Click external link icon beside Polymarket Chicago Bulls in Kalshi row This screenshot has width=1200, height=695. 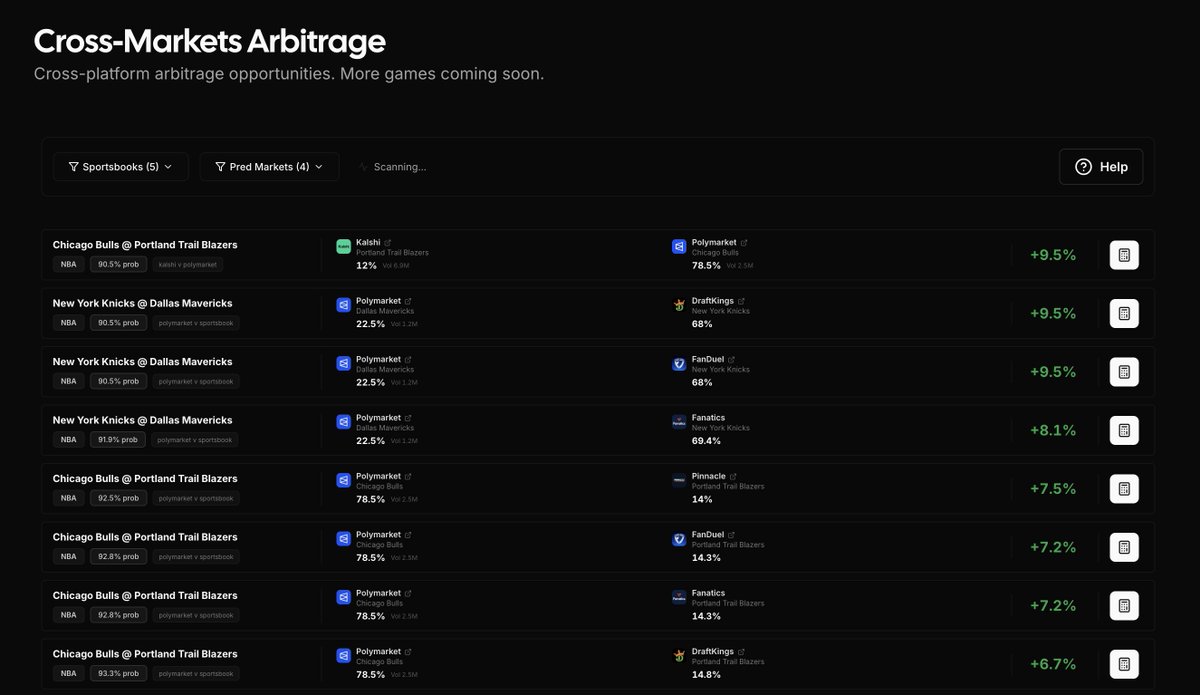click(744, 242)
